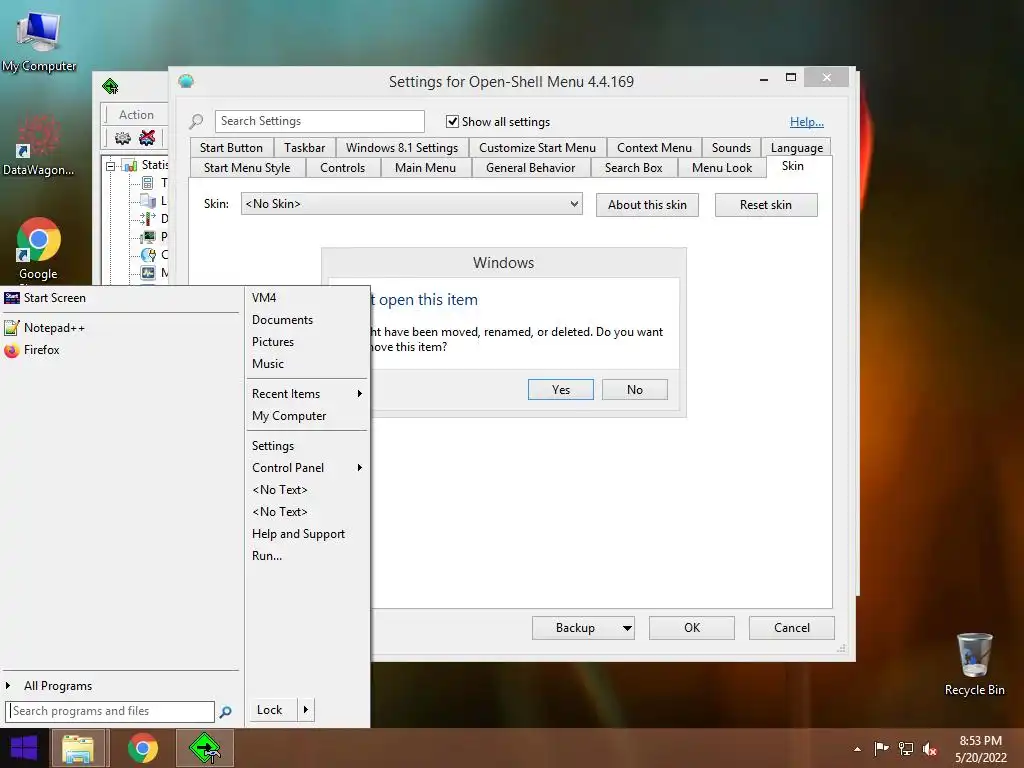Click the red-crossed gear icon in the background window toolbar
Viewport: 1024px width, 768px height.
click(148, 138)
